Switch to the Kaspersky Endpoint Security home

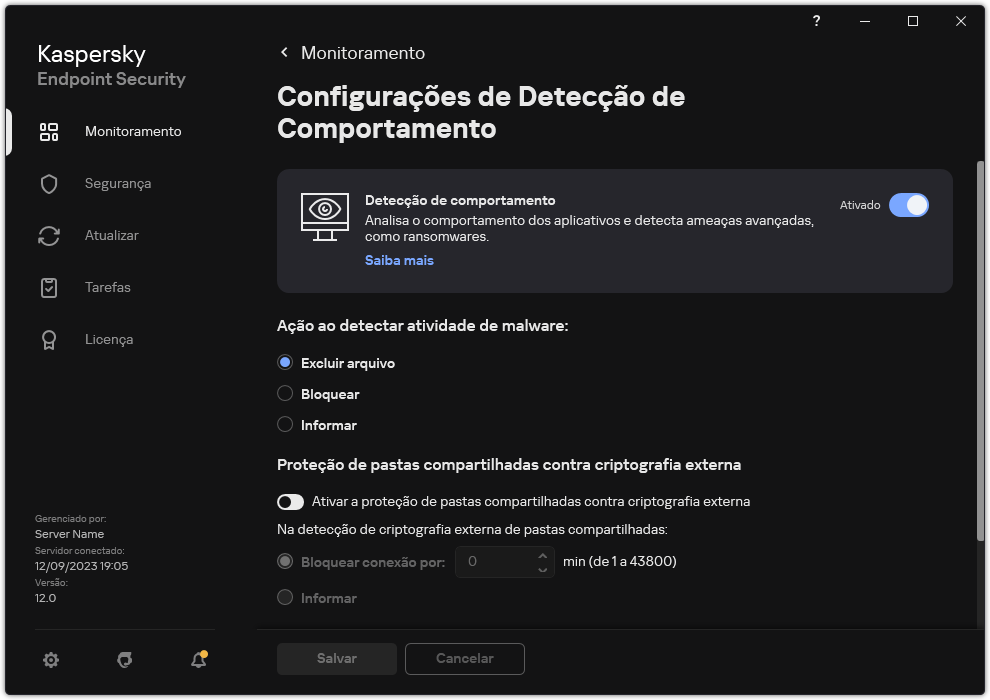click(111, 65)
